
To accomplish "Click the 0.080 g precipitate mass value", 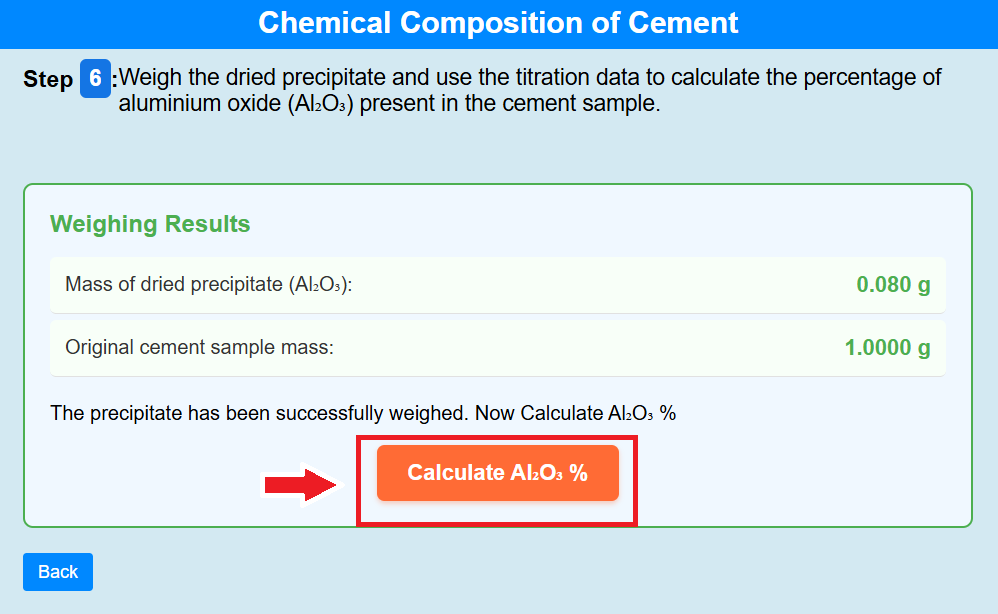I will [x=893, y=285].
